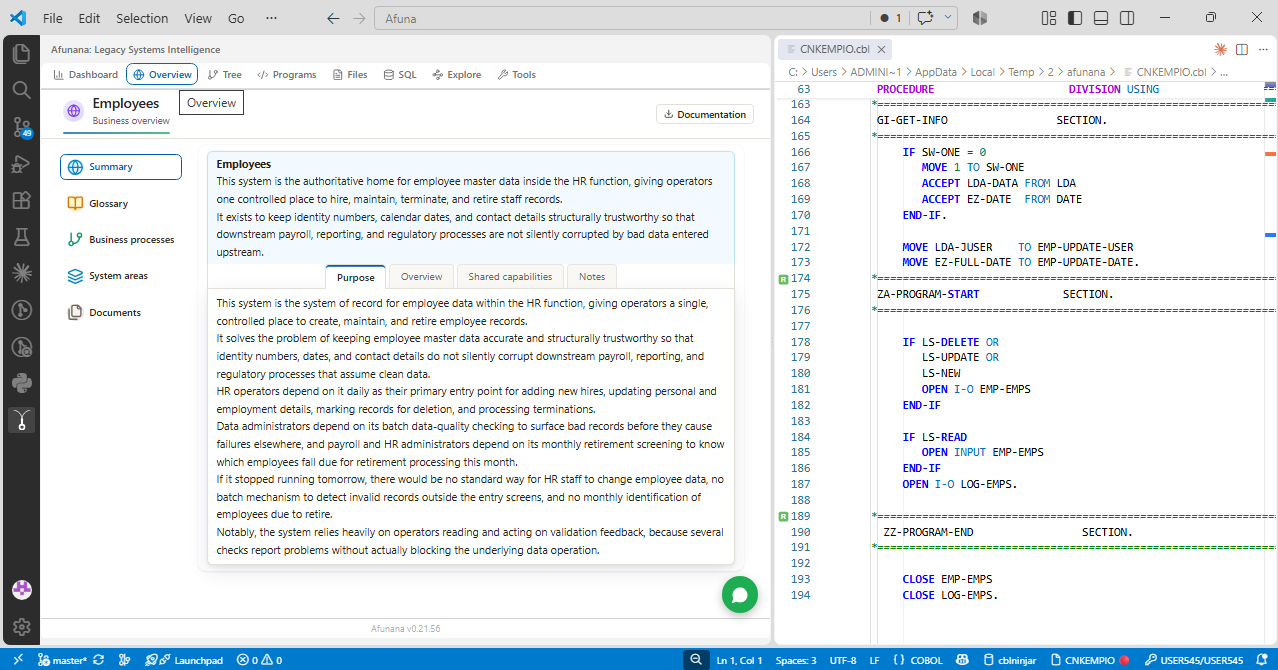Click the Afuna command center search box

coord(620,18)
